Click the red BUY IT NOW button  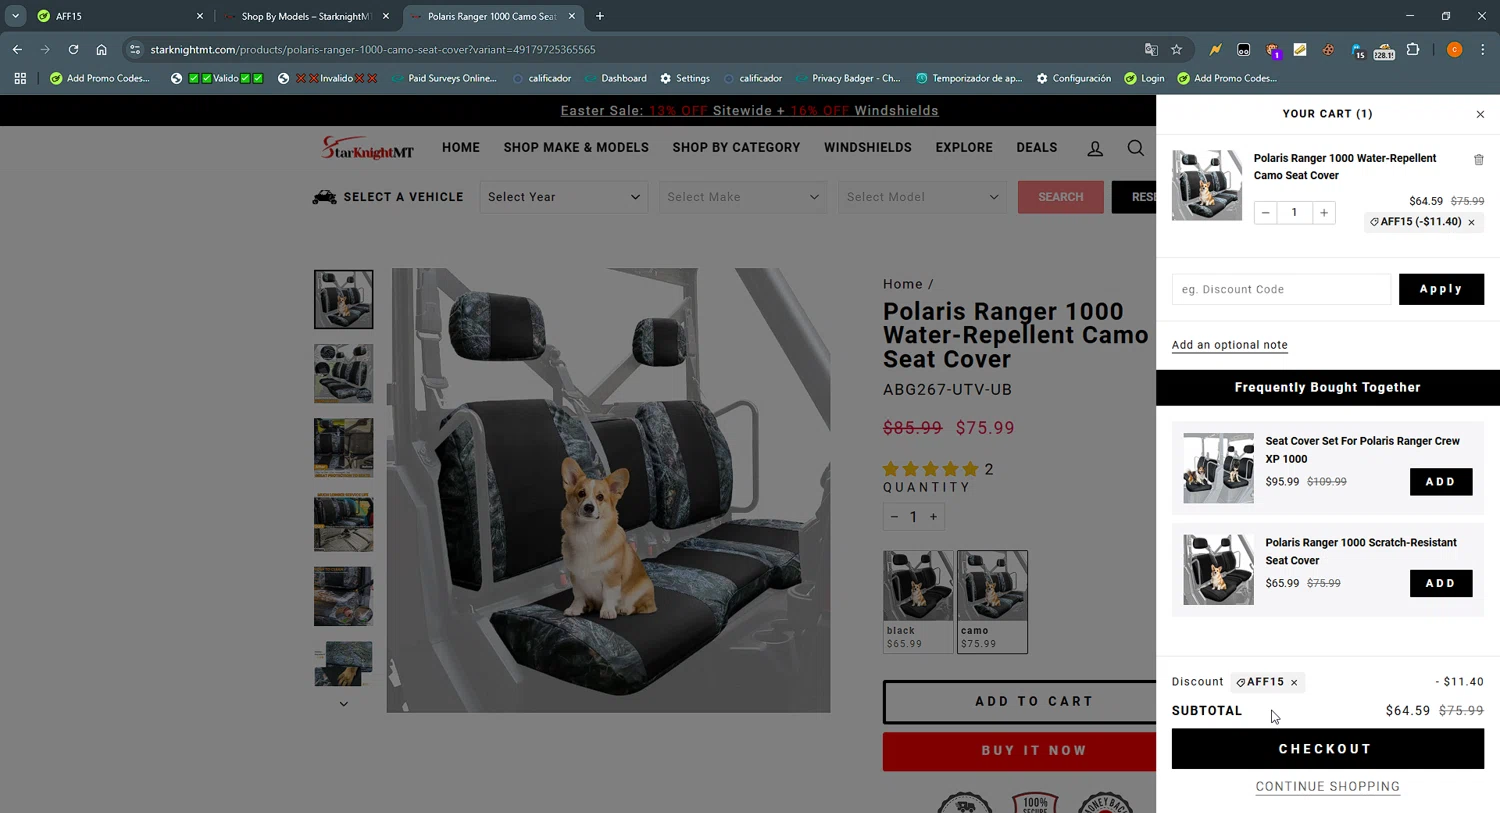point(1020,751)
